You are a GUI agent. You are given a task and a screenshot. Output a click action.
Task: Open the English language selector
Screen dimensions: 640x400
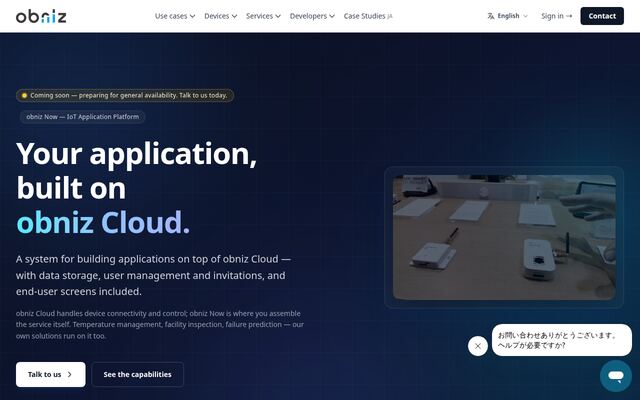click(507, 16)
